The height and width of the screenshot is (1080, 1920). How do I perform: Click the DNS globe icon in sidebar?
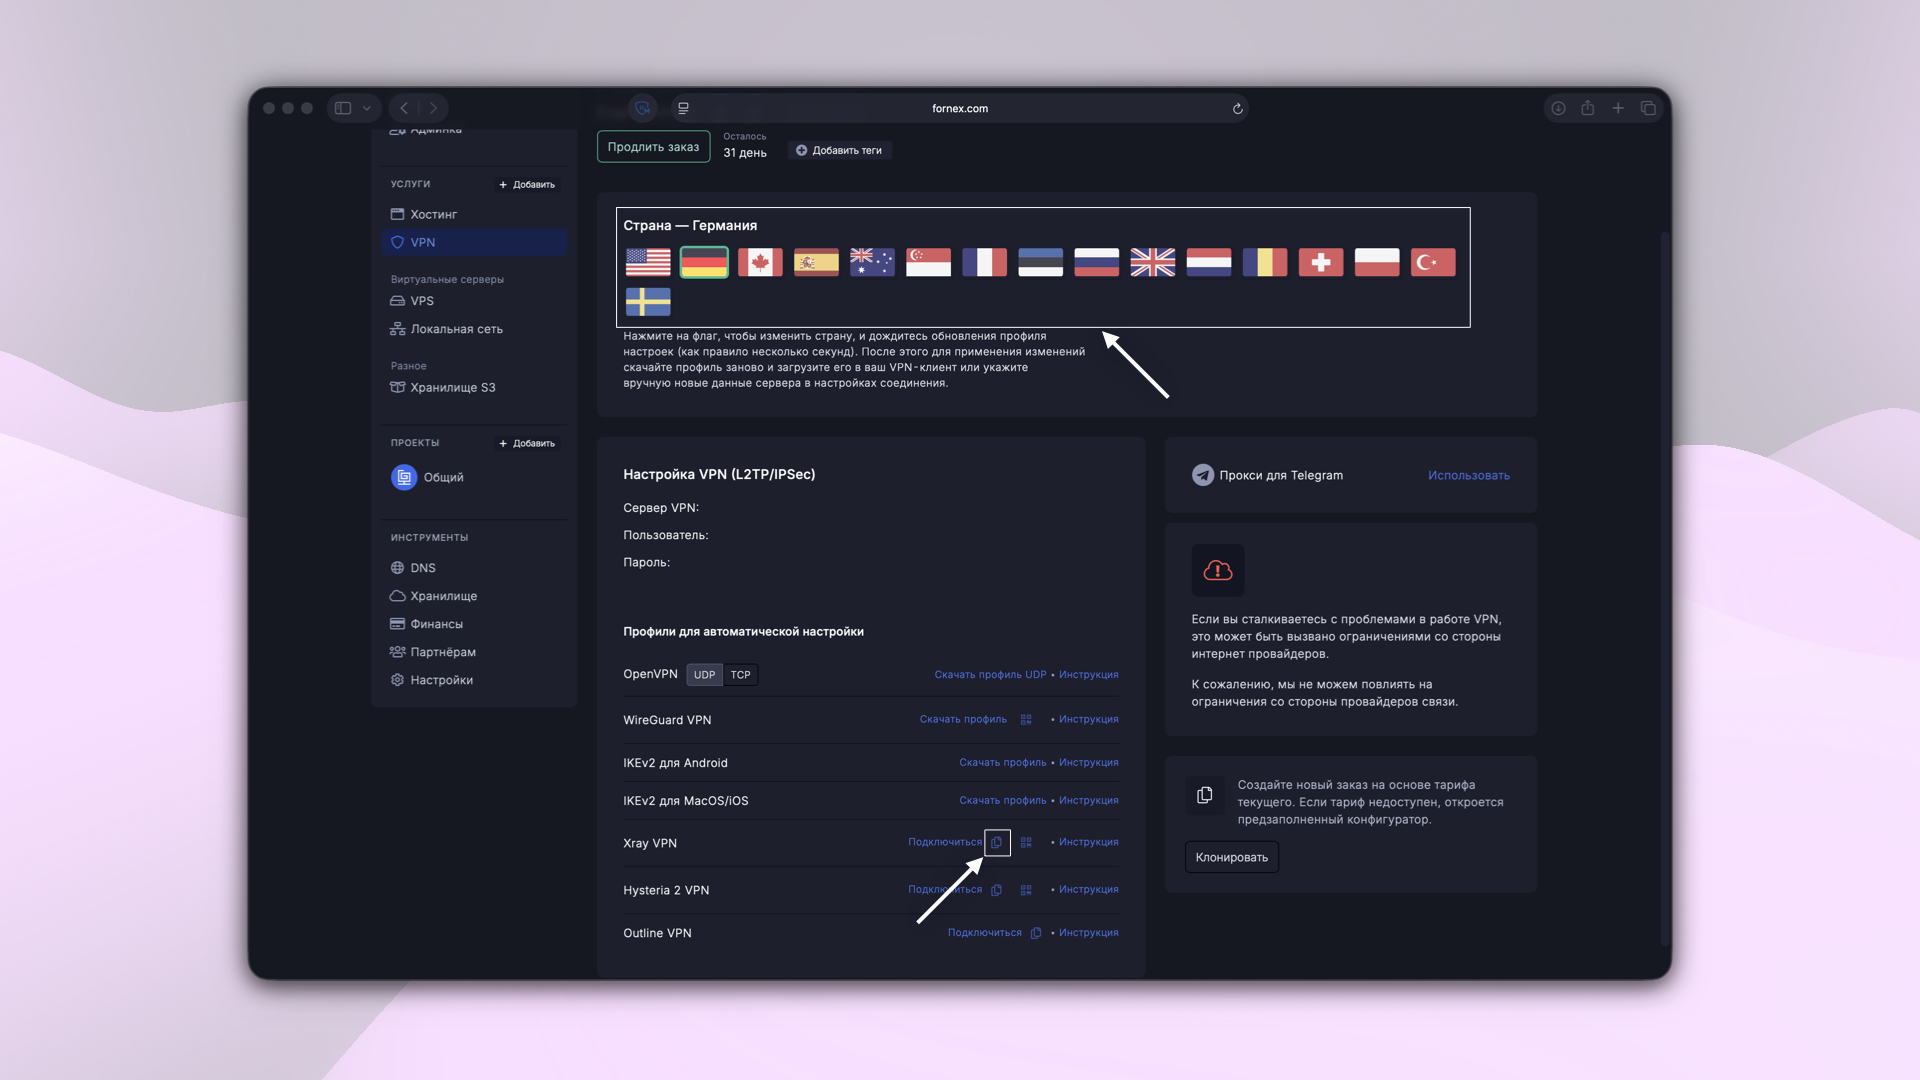click(397, 567)
